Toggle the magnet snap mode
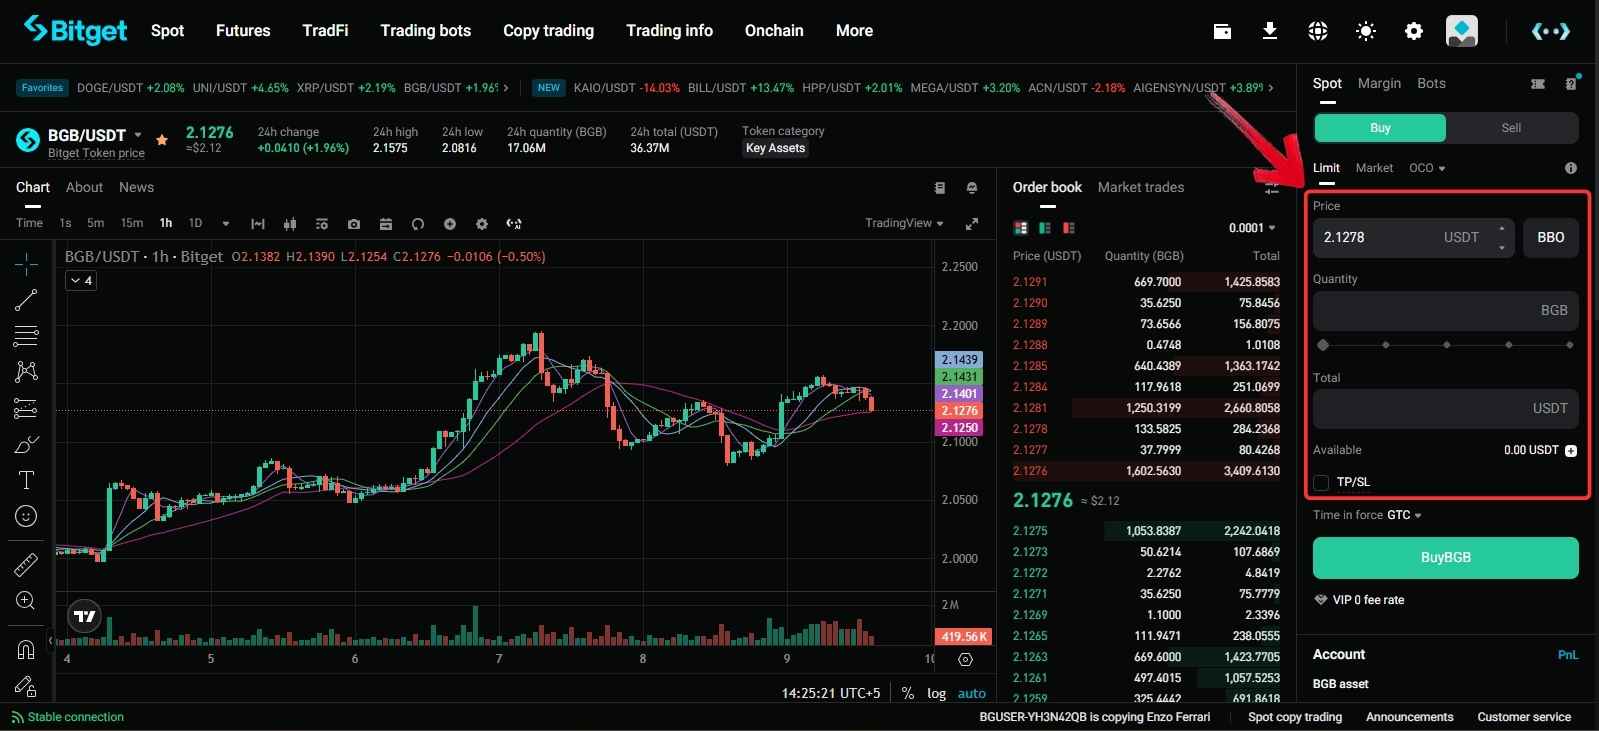This screenshot has height=731, width=1599. pyautogui.click(x=26, y=650)
